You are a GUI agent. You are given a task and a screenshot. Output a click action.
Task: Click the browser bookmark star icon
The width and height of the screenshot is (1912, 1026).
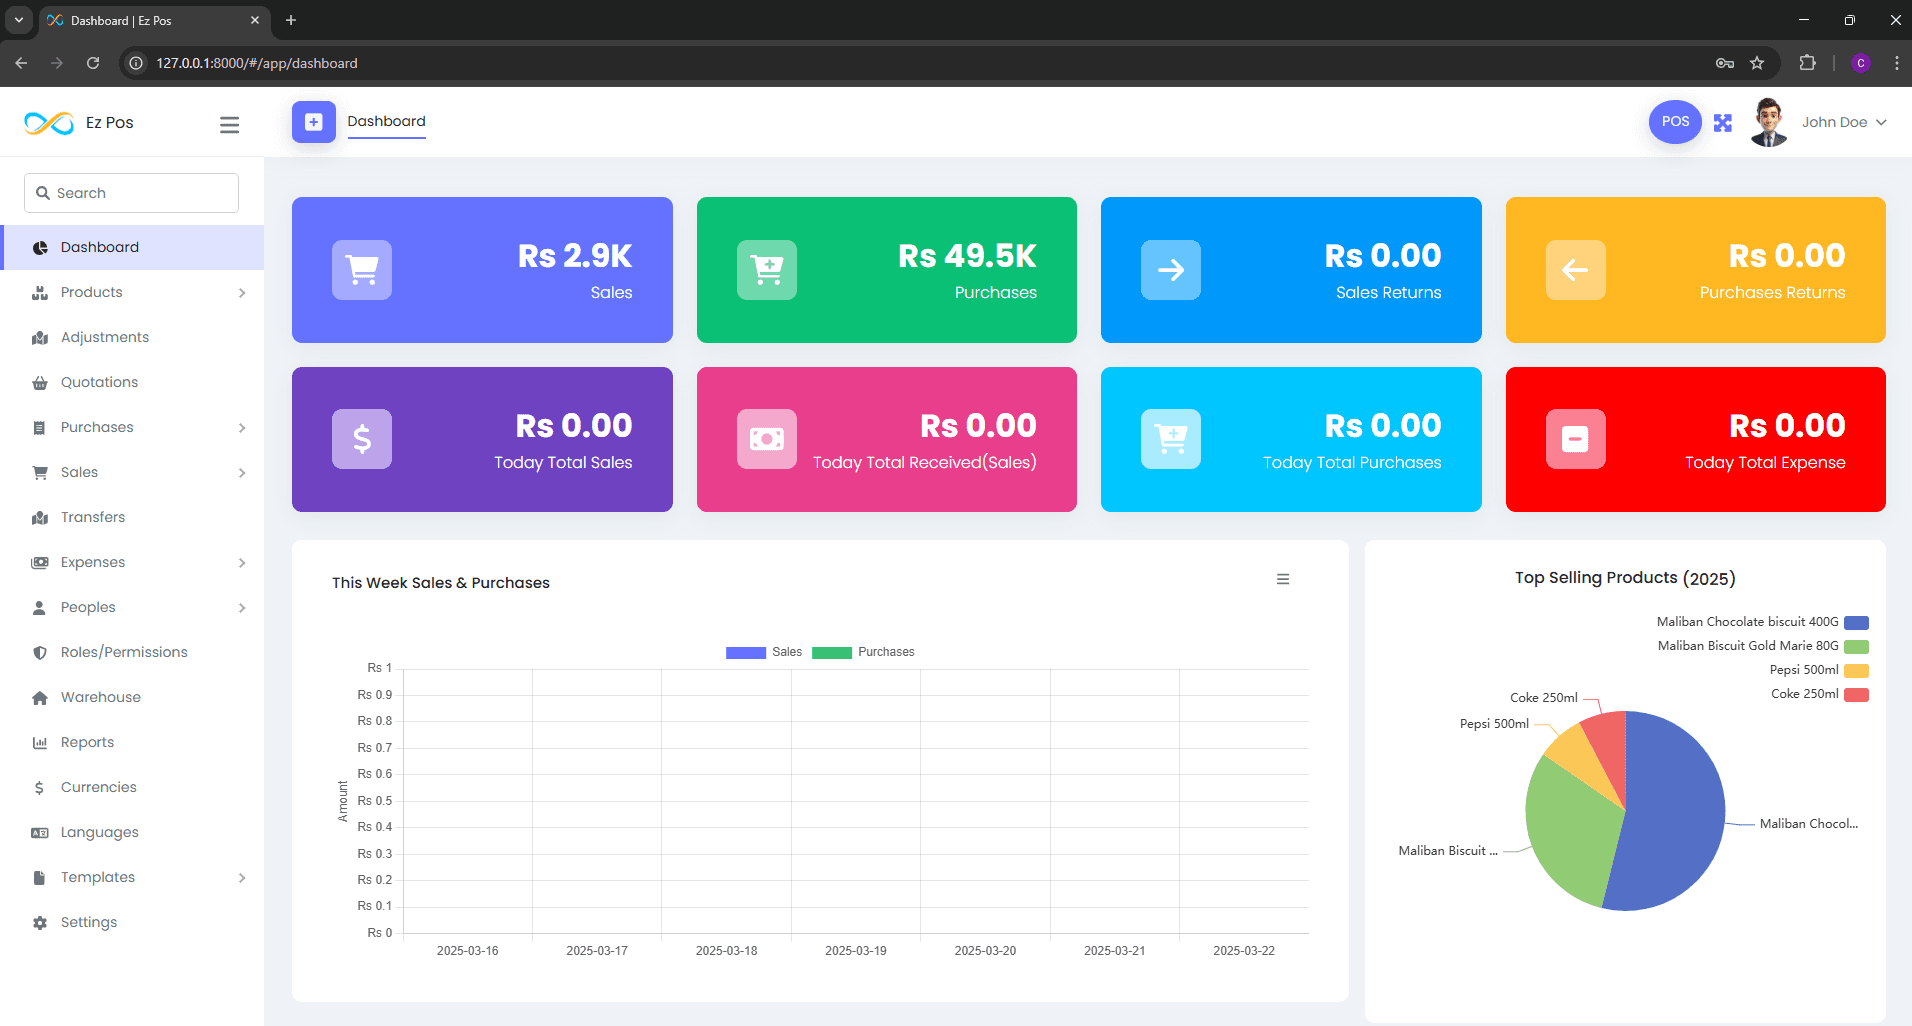(1757, 63)
